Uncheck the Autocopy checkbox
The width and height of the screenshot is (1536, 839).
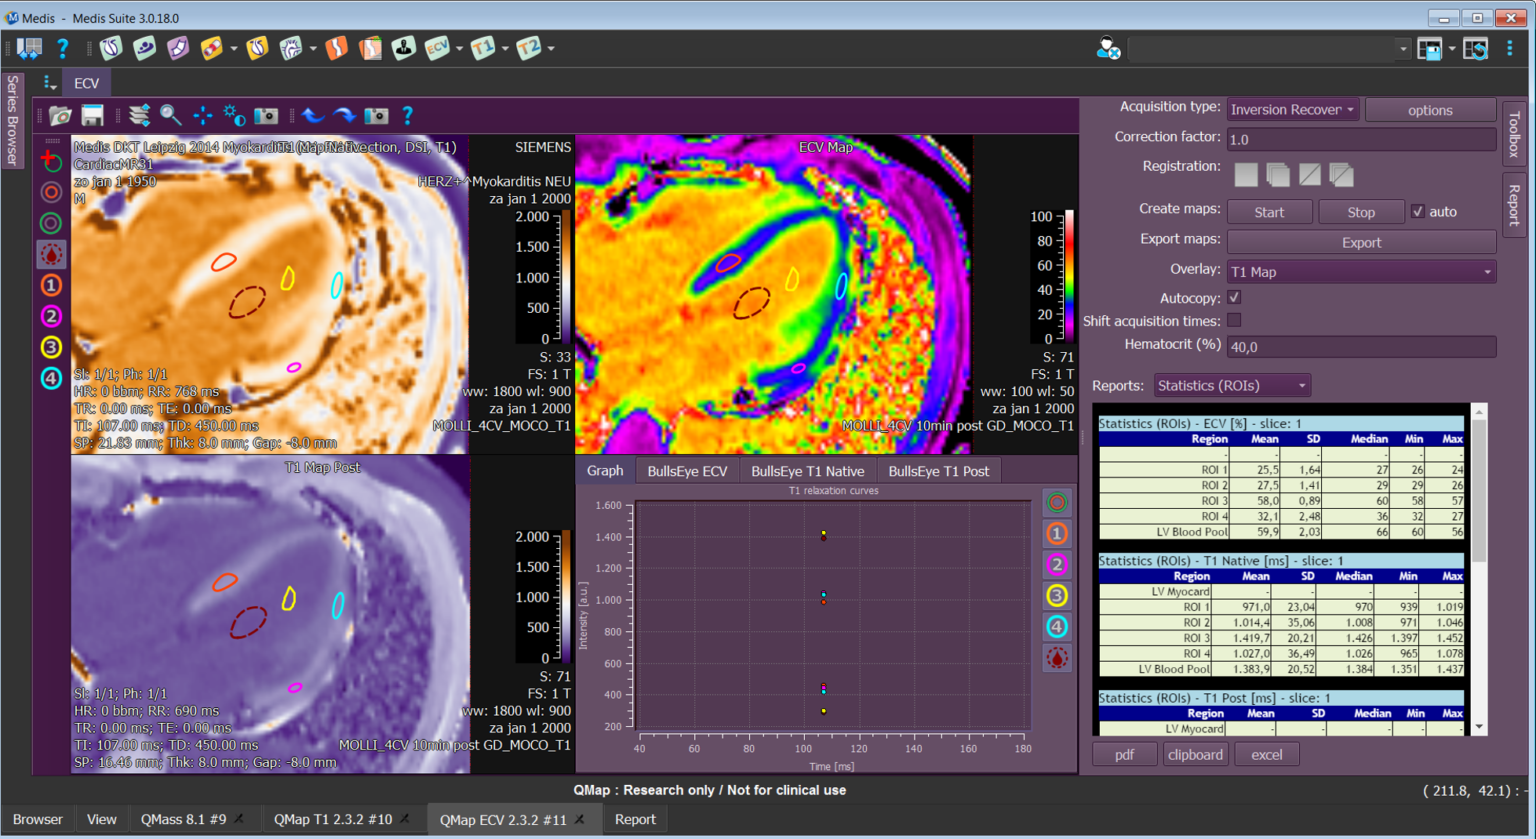[x=1234, y=298]
